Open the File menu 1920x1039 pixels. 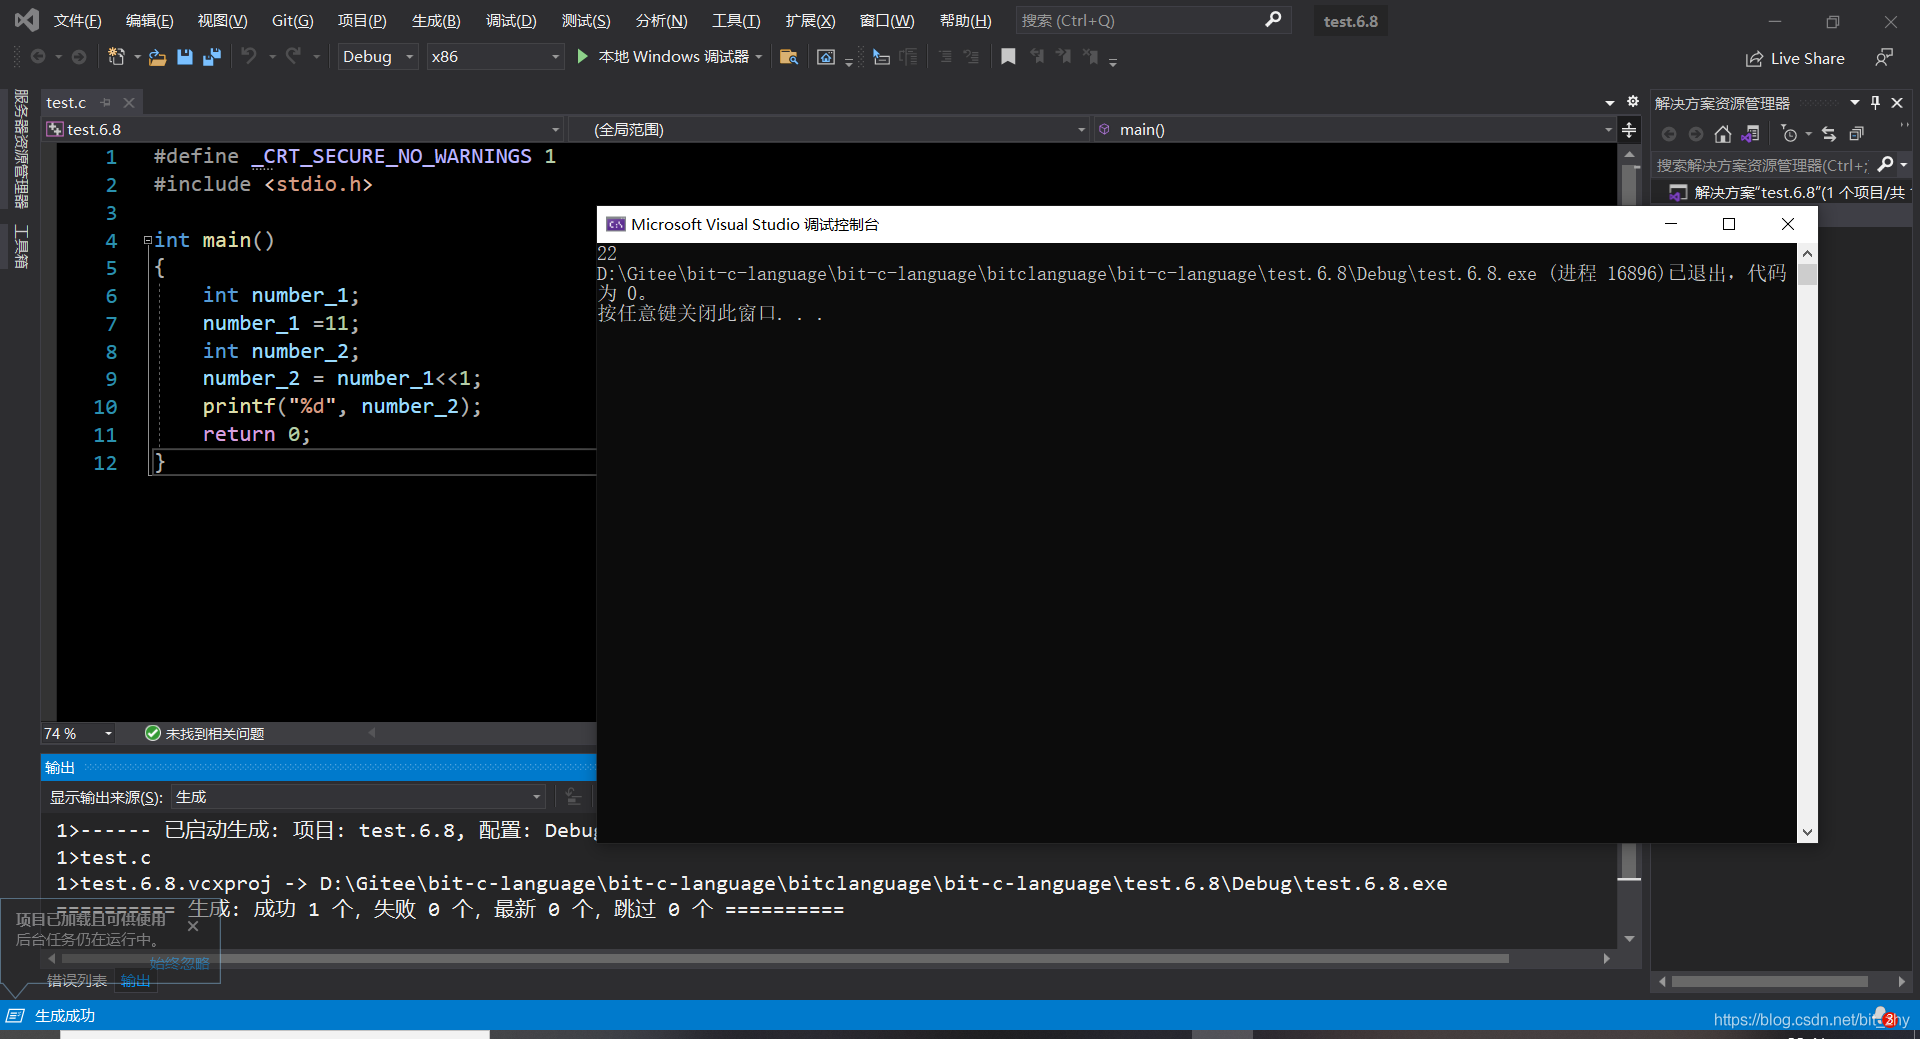click(x=78, y=20)
